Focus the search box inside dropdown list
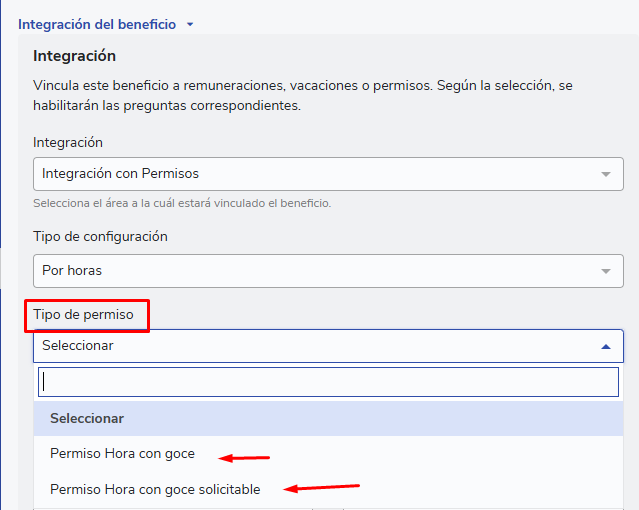Viewport: 639px width, 510px height. (328, 382)
